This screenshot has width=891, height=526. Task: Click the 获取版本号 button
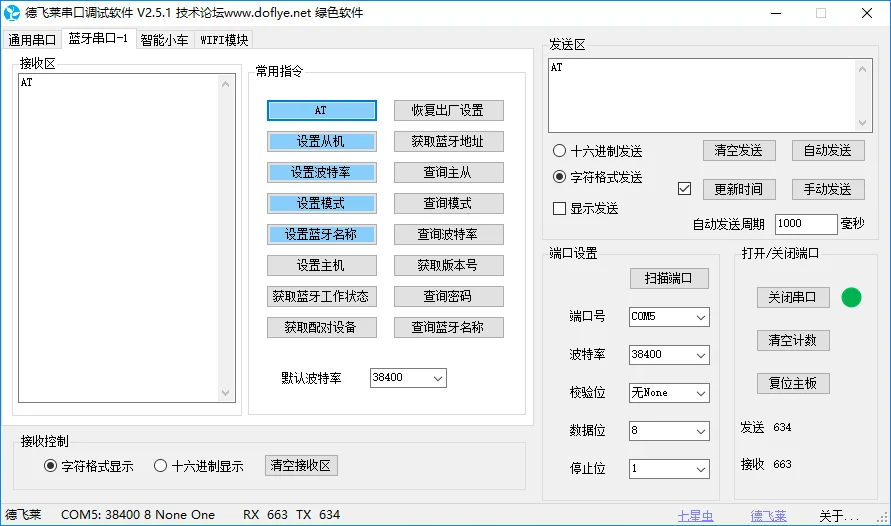click(x=448, y=265)
